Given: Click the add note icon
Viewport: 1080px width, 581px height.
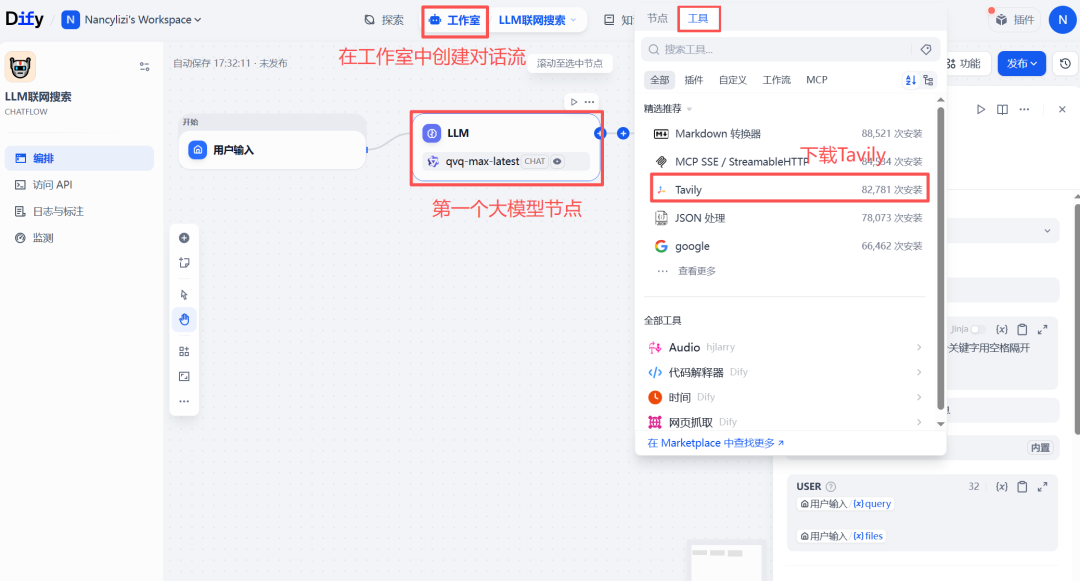Looking at the screenshot, I should click(x=184, y=263).
